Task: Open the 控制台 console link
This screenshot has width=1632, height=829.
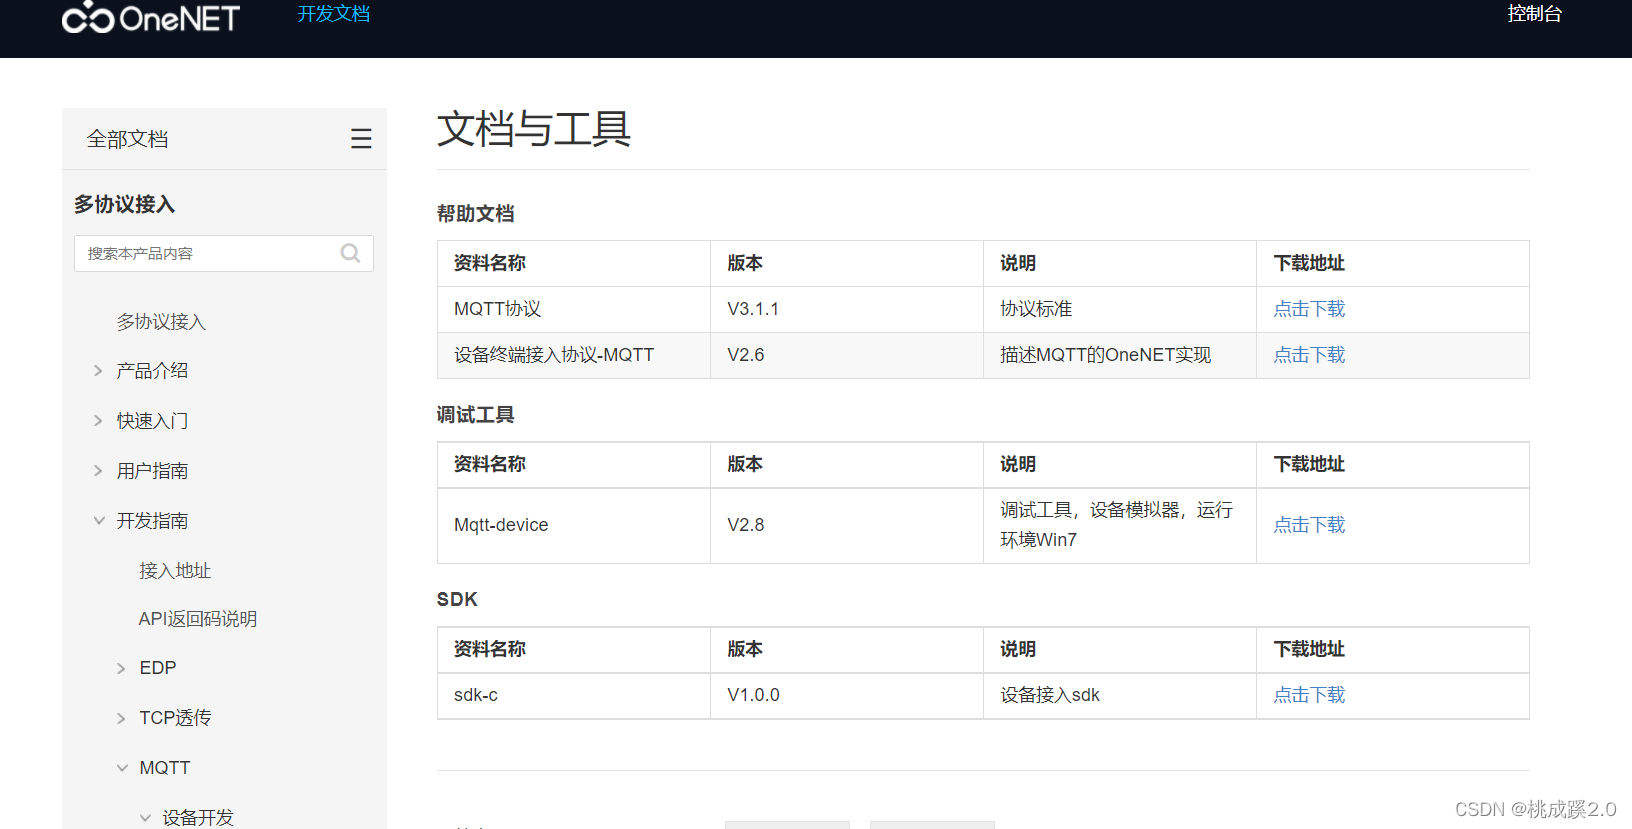Action: point(1535,13)
